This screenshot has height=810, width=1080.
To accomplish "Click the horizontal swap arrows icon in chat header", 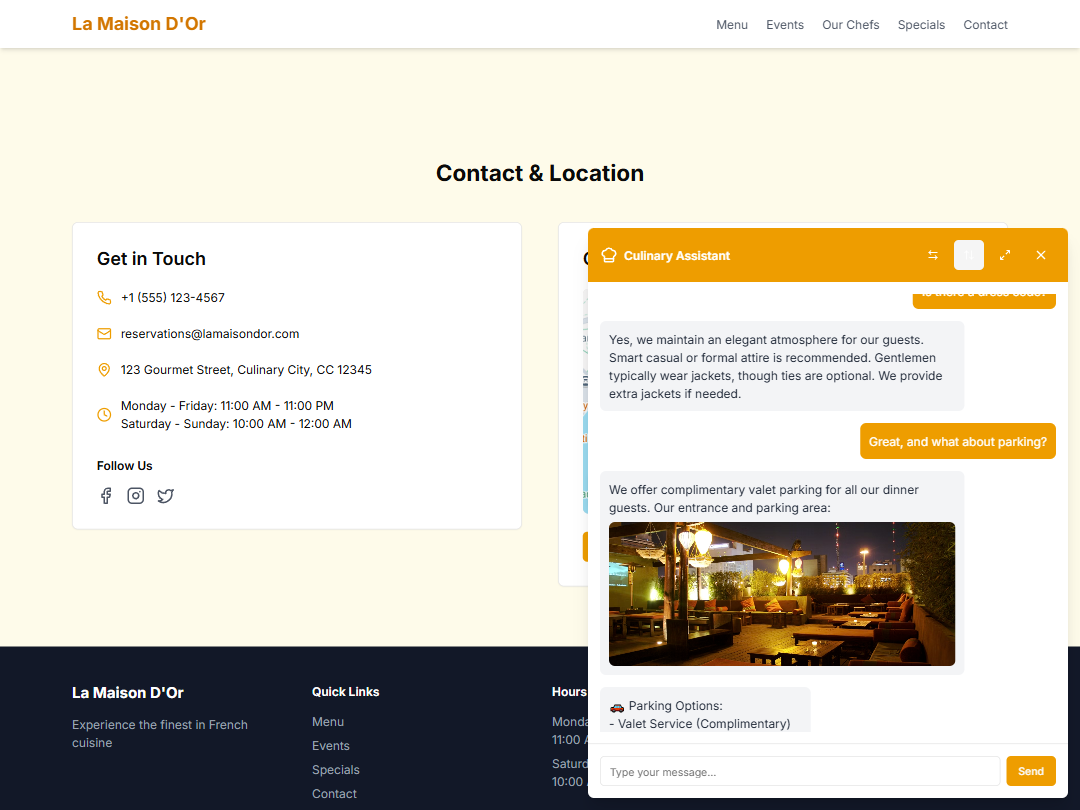I will point(933,255).
